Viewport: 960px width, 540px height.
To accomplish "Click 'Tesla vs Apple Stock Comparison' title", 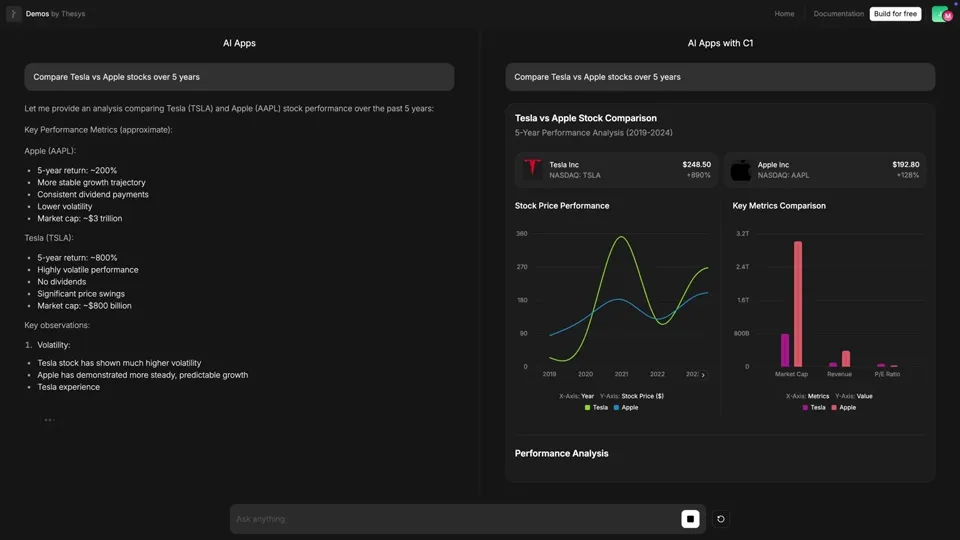I will click(x=585, y=118).
